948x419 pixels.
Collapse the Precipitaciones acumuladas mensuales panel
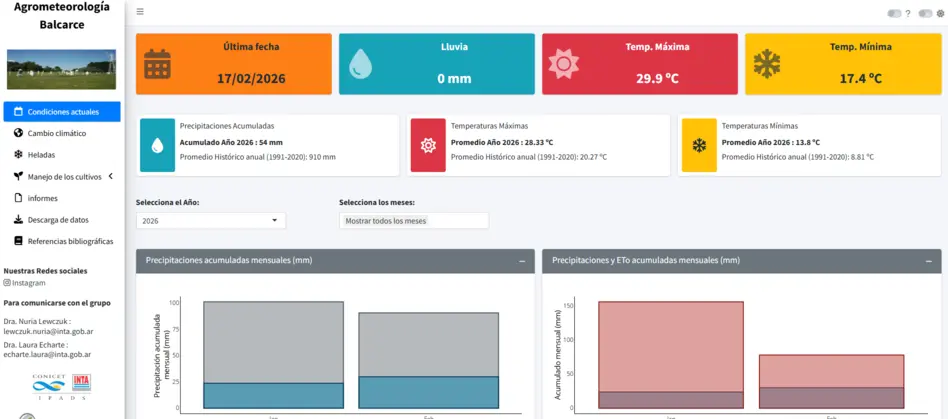tap(522, 261)
